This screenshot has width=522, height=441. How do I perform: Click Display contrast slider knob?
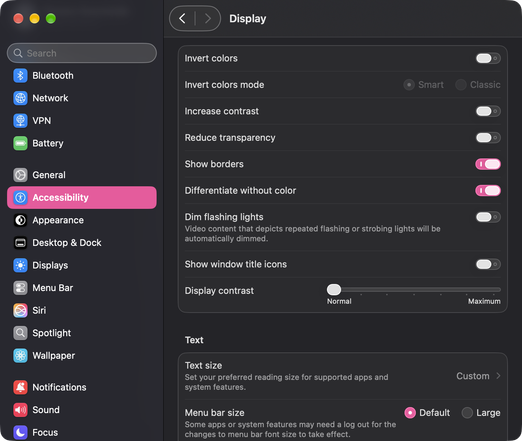coord(334,290)
